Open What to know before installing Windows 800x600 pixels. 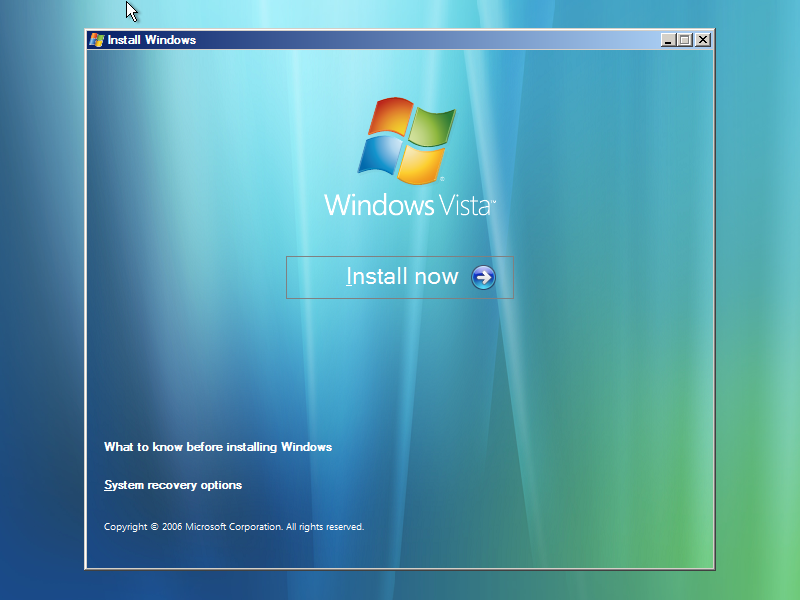218,447
